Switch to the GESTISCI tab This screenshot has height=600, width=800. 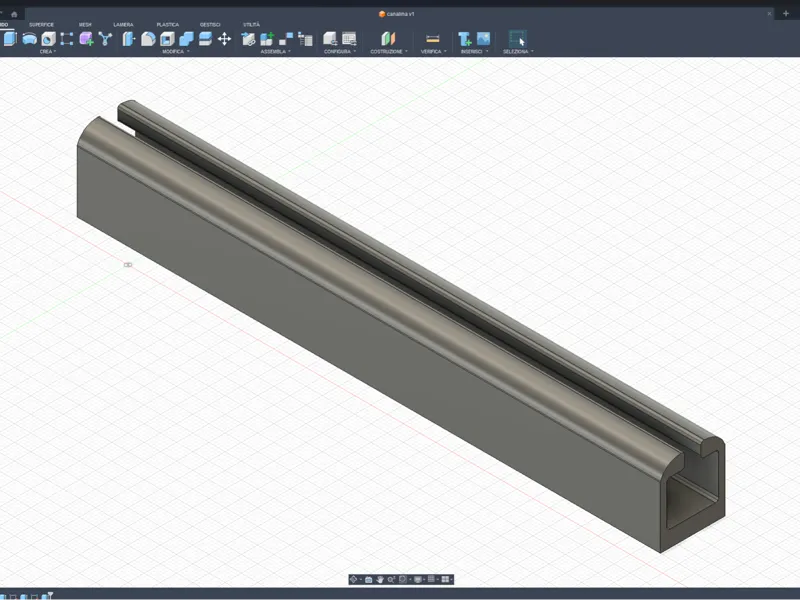[210, 24]
